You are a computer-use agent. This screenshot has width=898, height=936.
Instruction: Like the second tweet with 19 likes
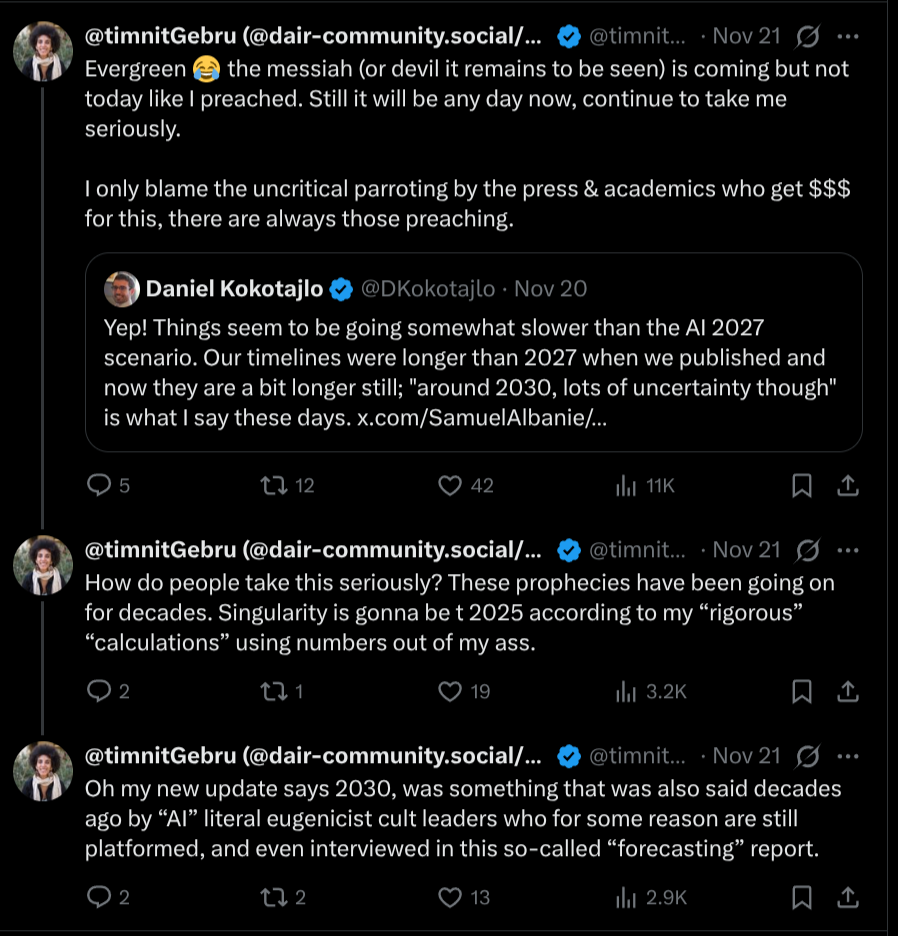click(451, 691)
